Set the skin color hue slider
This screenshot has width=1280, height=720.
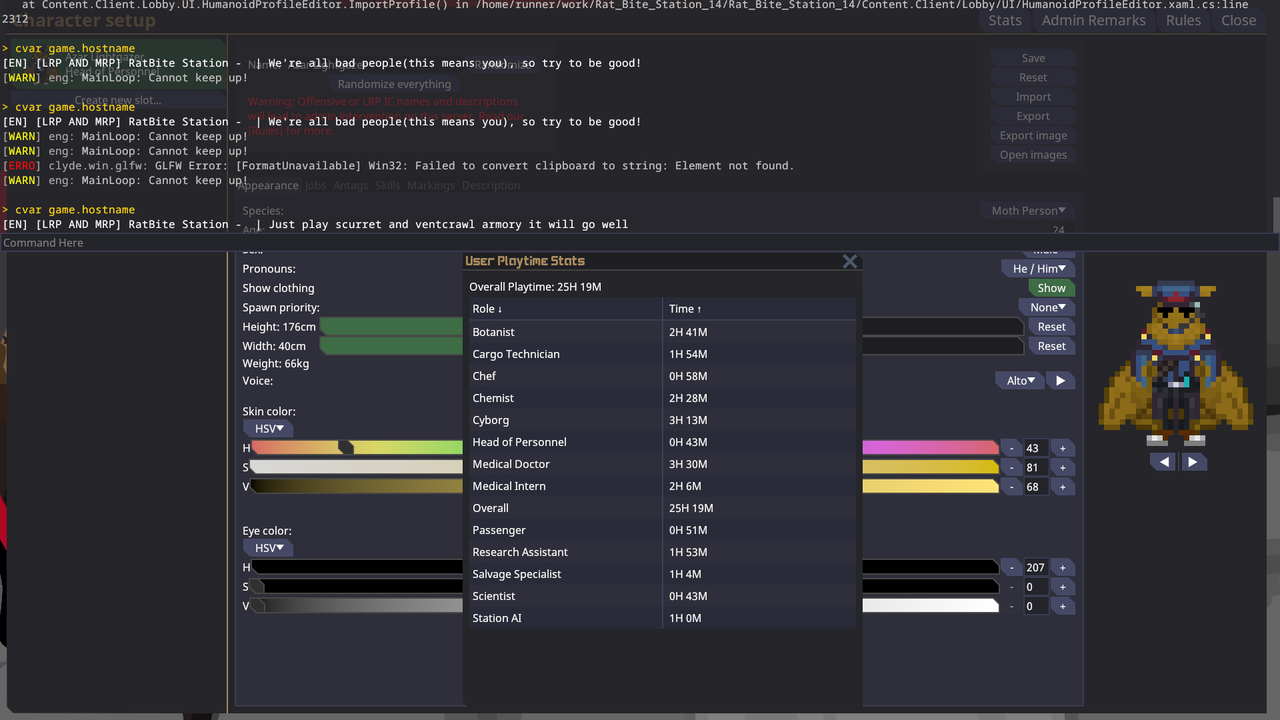click(625, 448)
